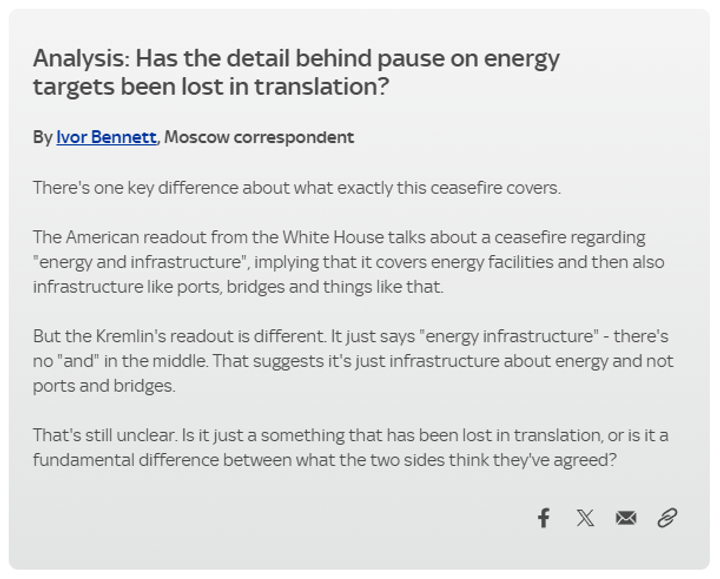Open Ivor Bennett's author profile link
720x579 pixels.
106,137
